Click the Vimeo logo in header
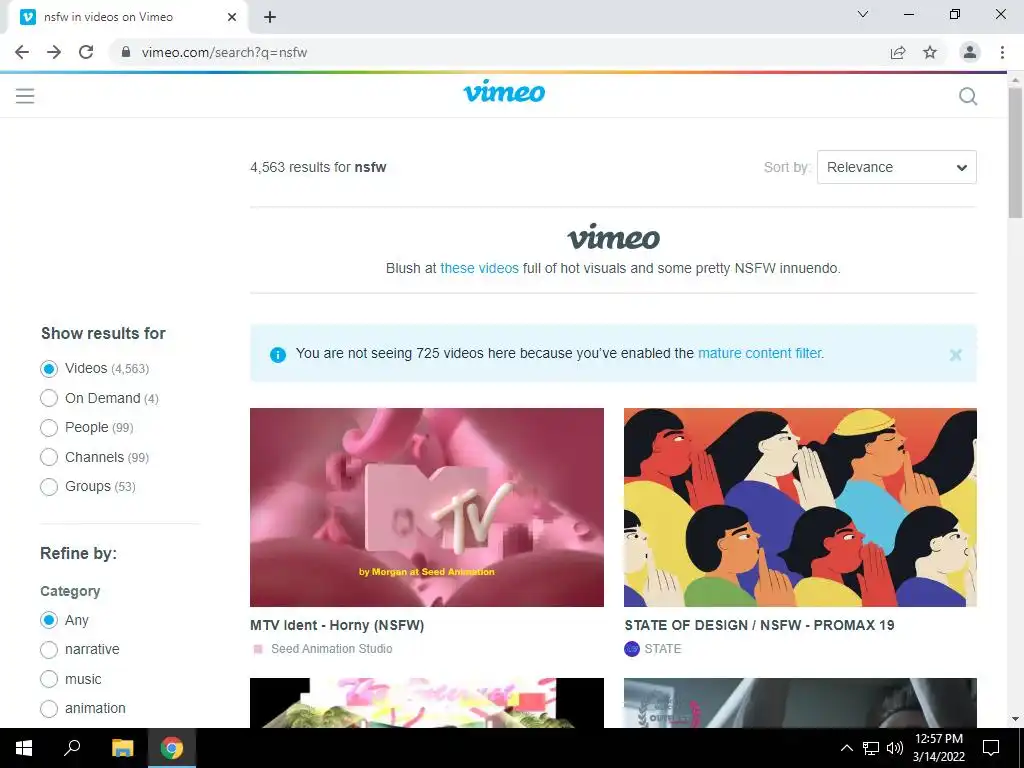 pyautogui.click(x=504, y=91)
